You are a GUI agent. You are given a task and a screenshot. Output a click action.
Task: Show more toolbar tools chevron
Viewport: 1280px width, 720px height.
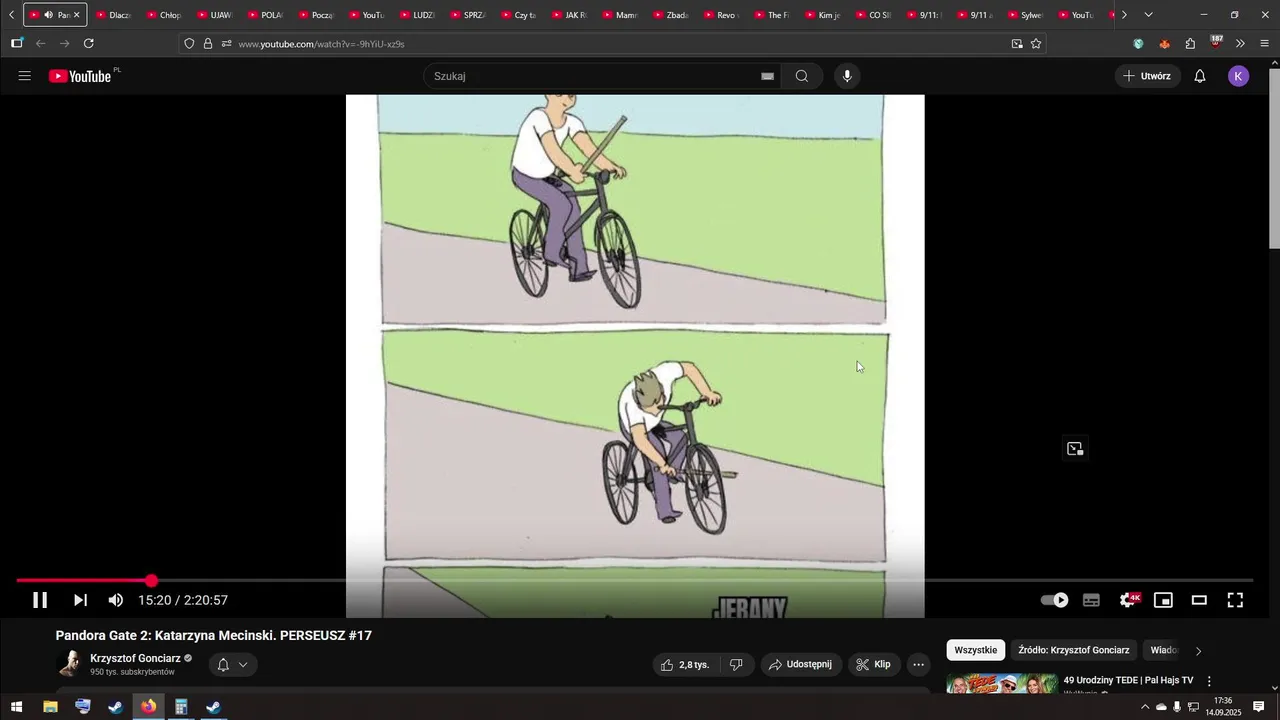coord(1240,43)
